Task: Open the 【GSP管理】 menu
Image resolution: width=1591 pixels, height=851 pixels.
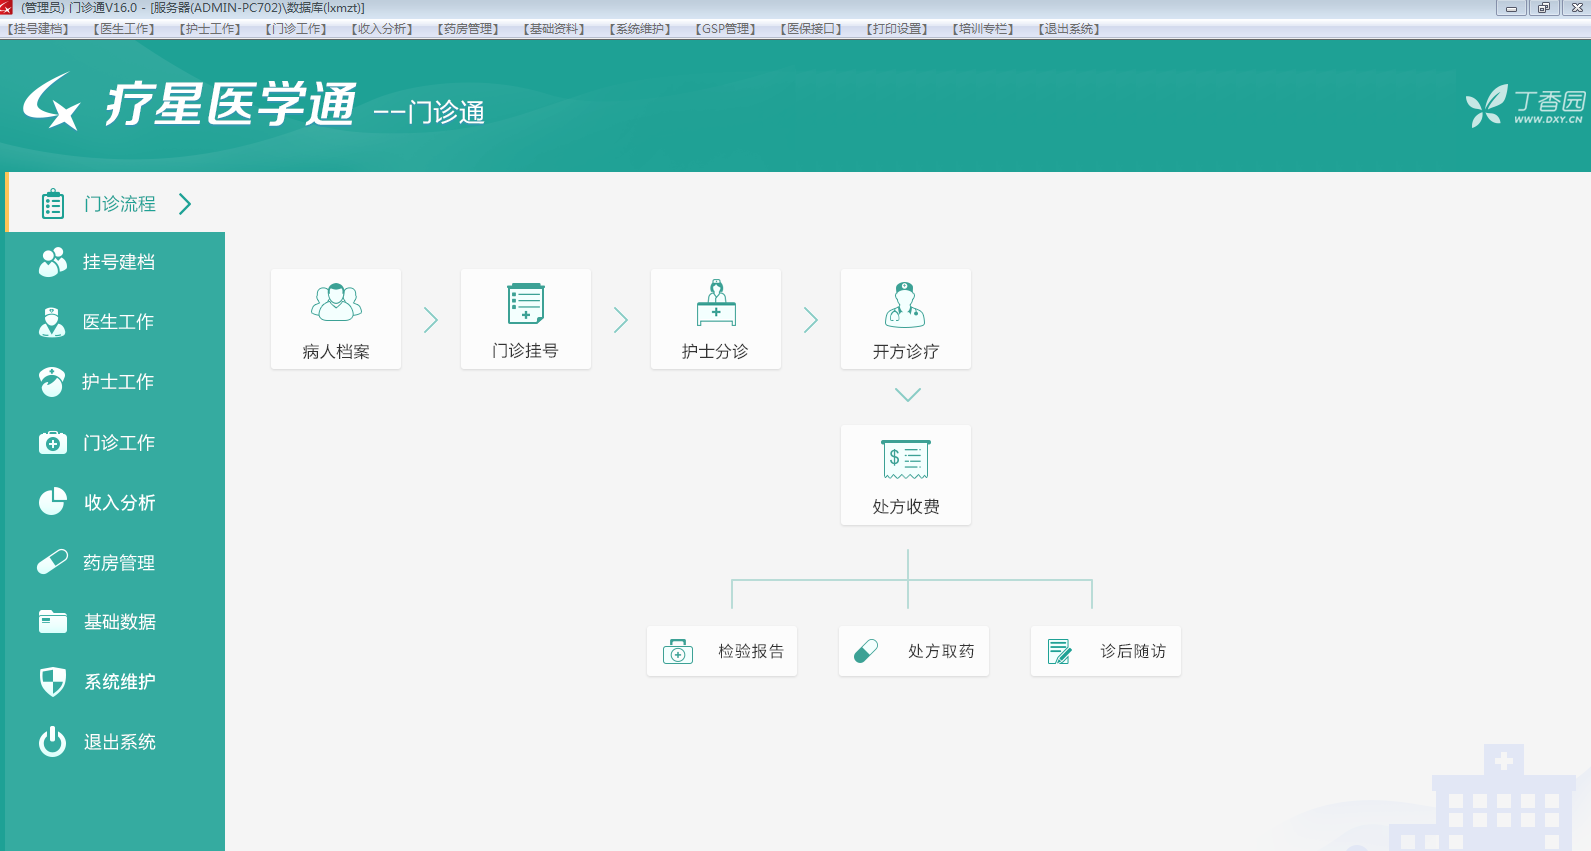Action: pos(725,29)
